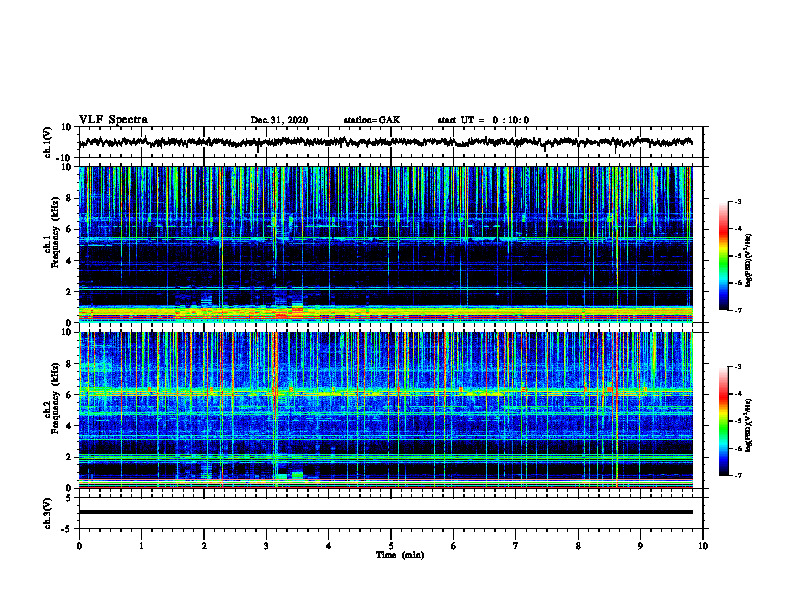
Task: Click inside the ch.1 spectrogram panel
Action: click(x=386, y=244)
